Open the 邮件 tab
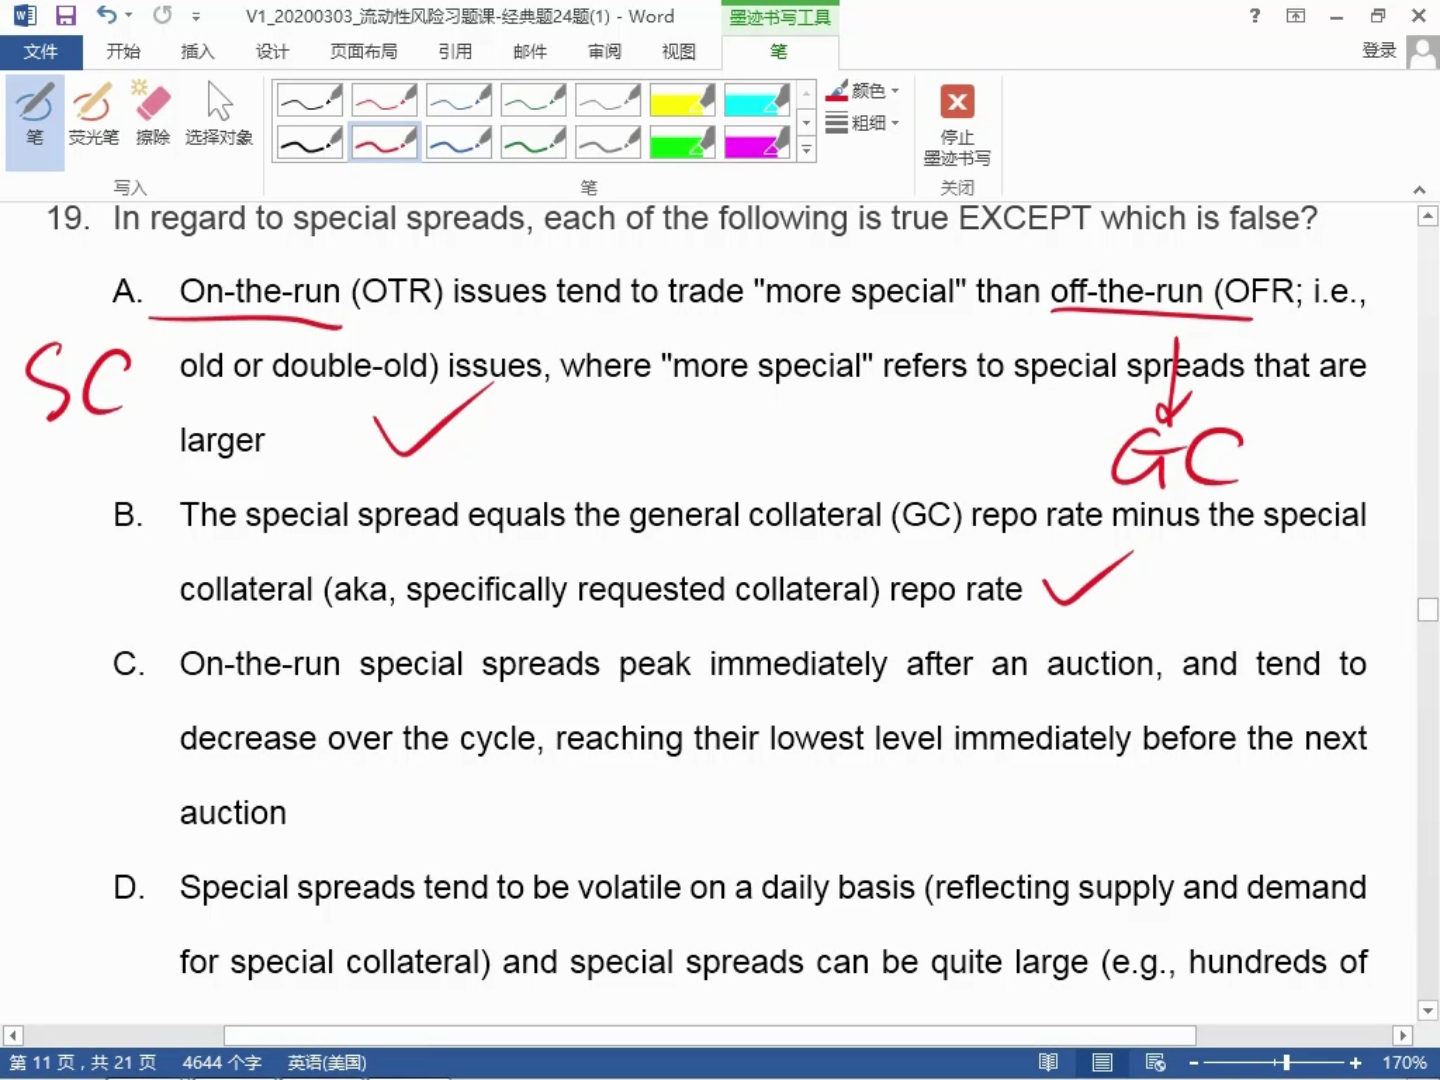Image resolution: width=1440 pixels, height=1080 pixels. click(x=530, y=52)
